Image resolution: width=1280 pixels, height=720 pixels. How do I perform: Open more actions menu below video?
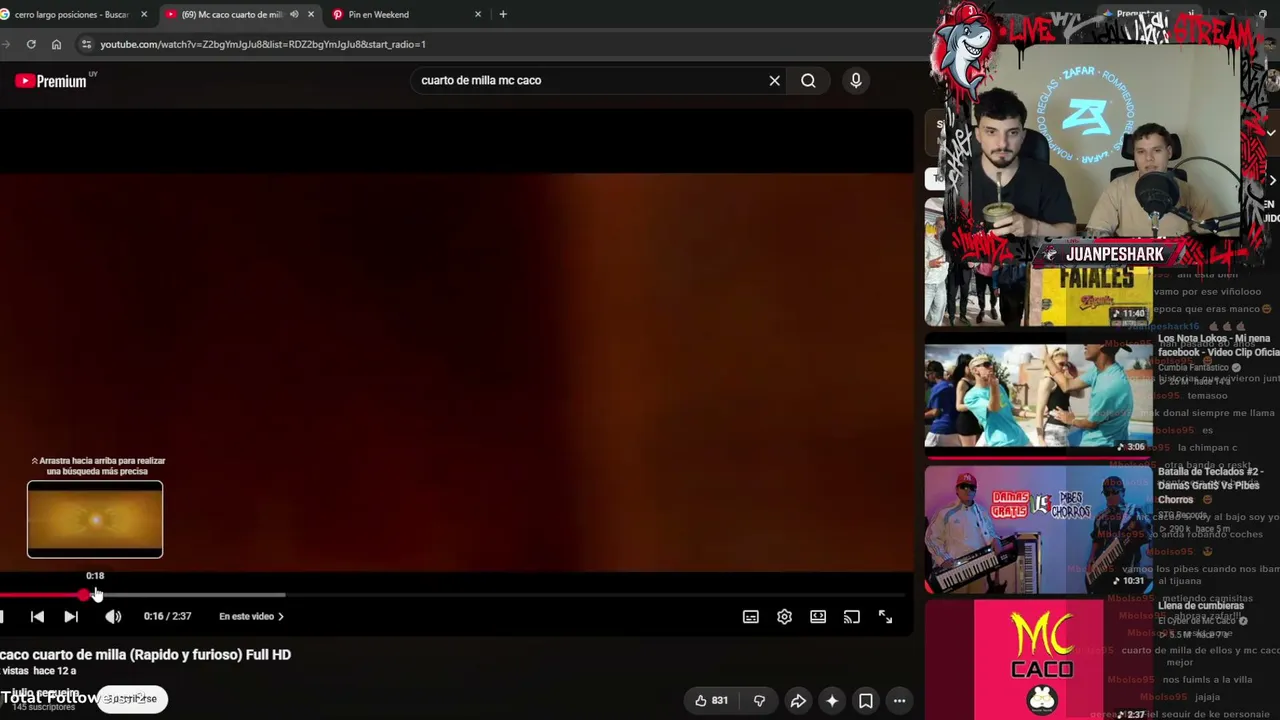900,701
